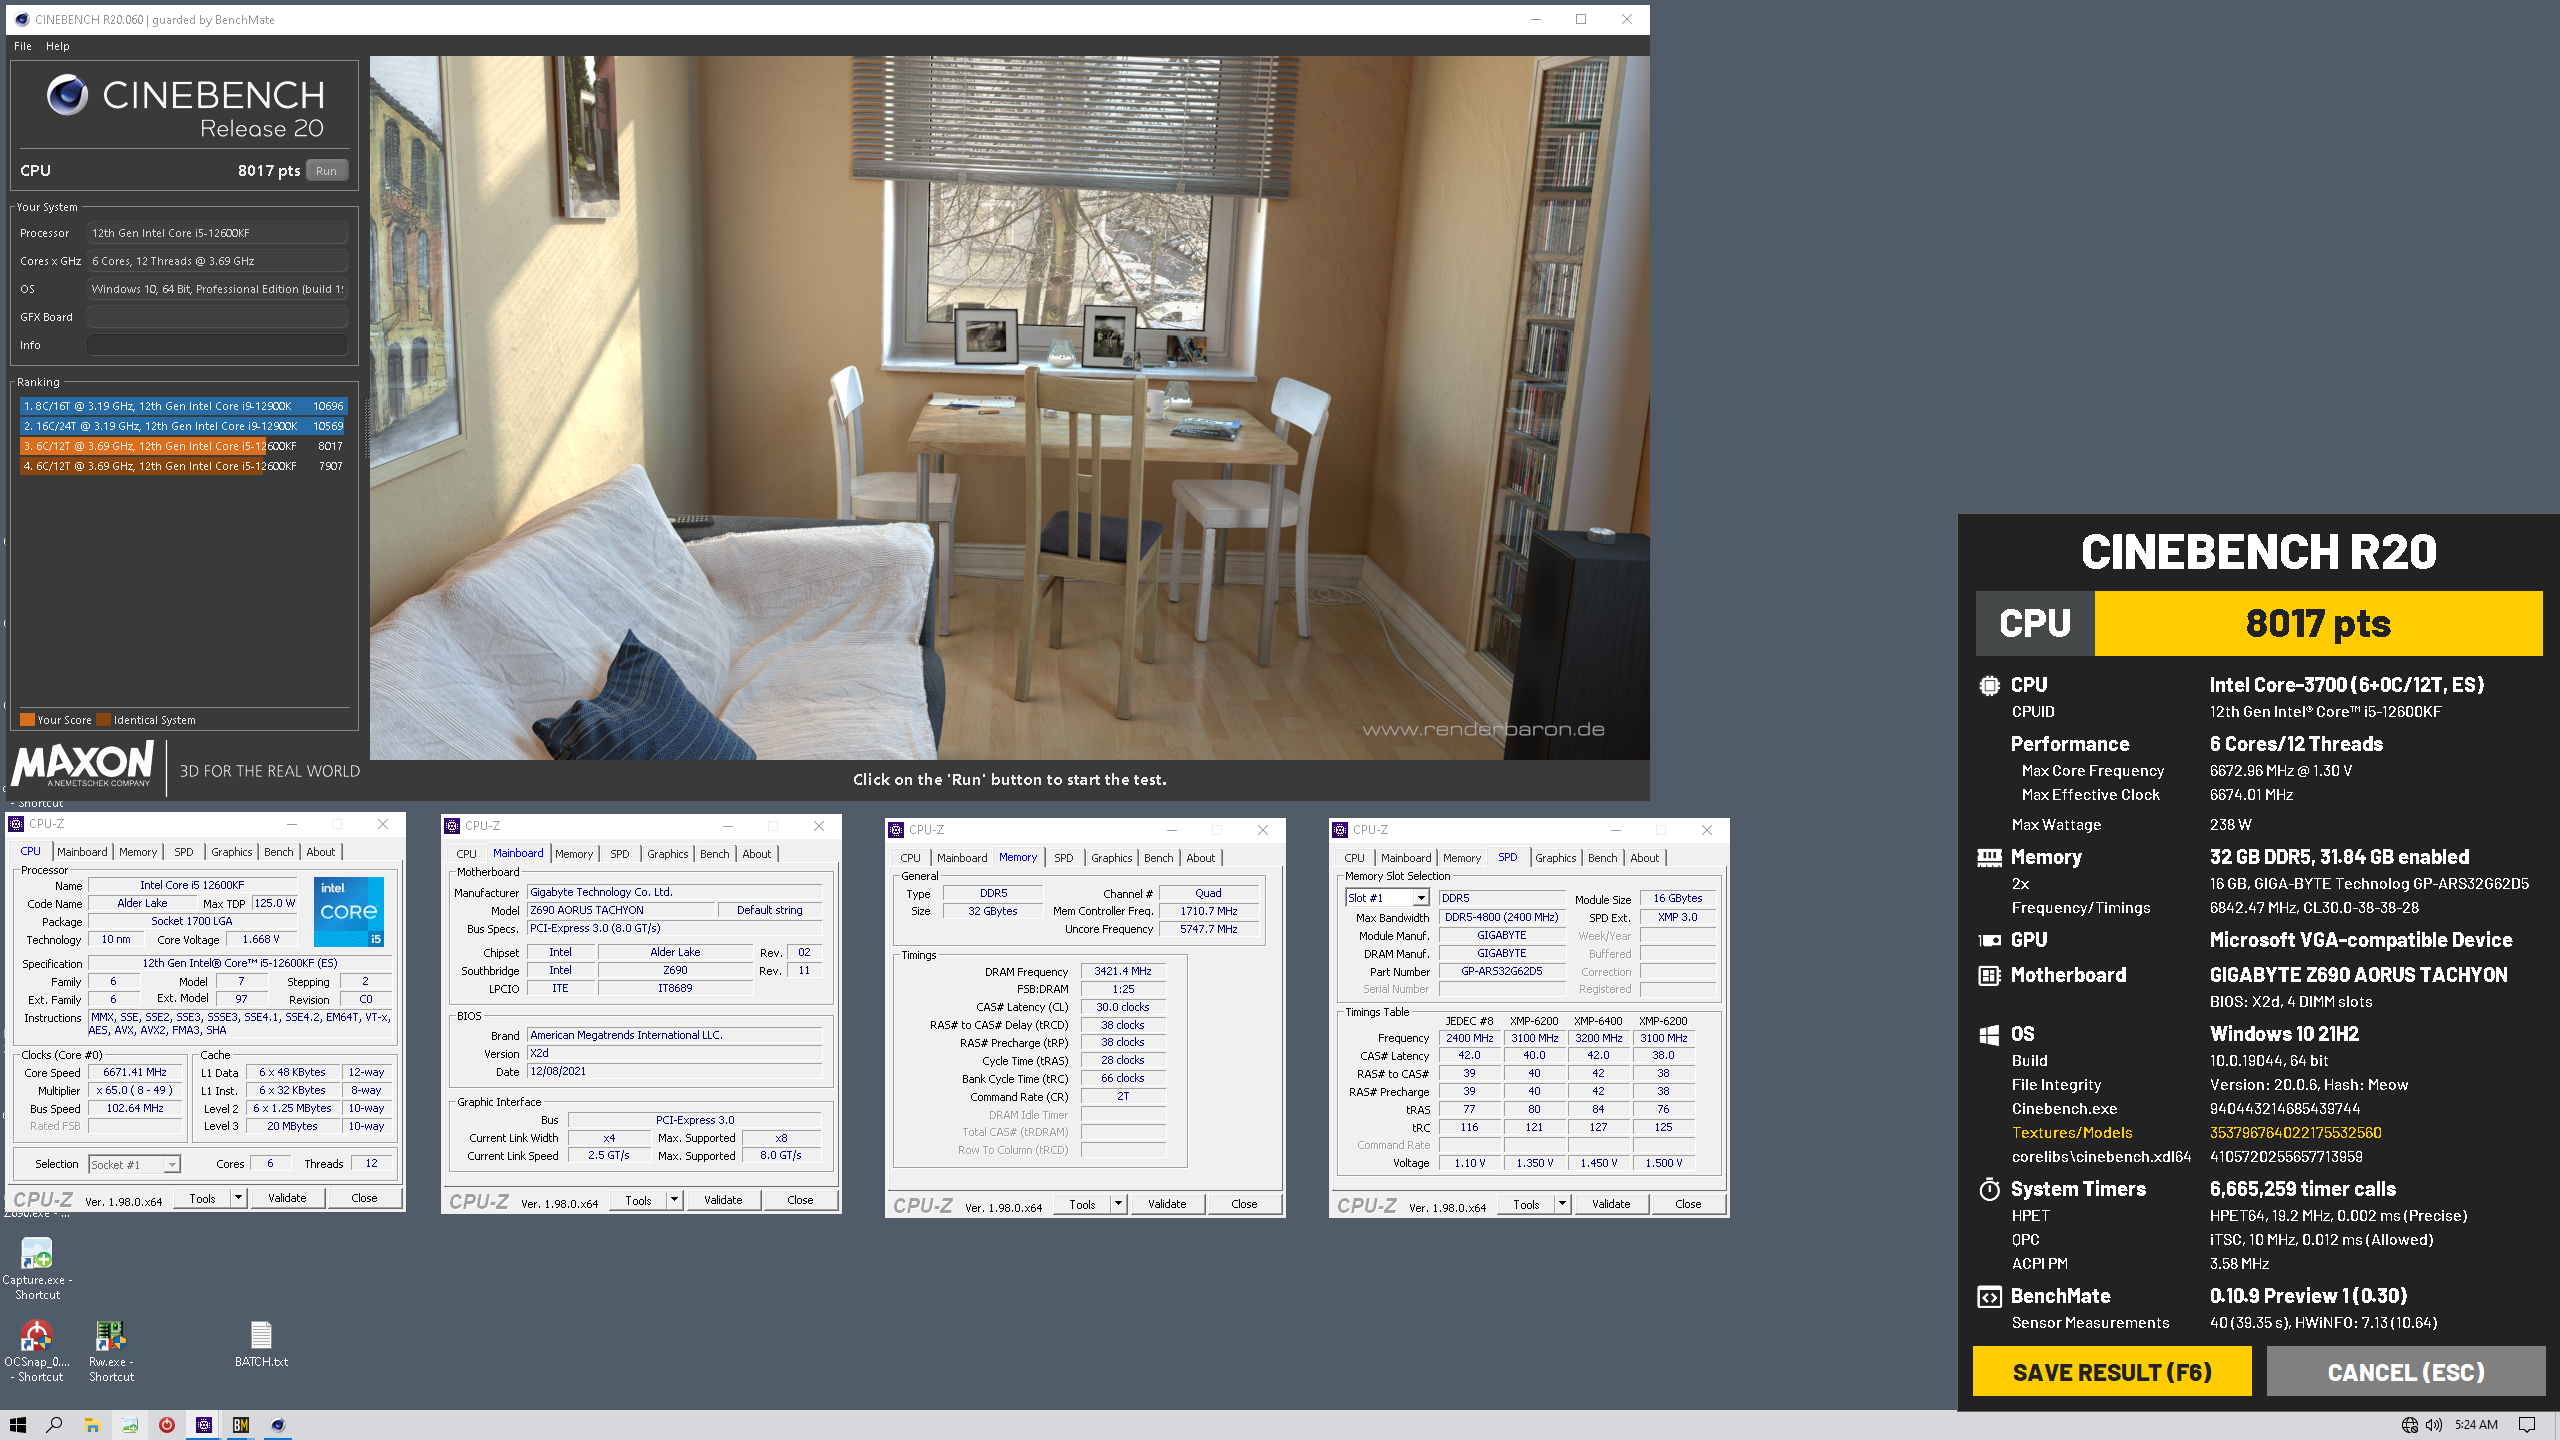This screenshot has width=2560, height=1440.
Task: Open File Explorer from the taskbar
Action: 92,1425
